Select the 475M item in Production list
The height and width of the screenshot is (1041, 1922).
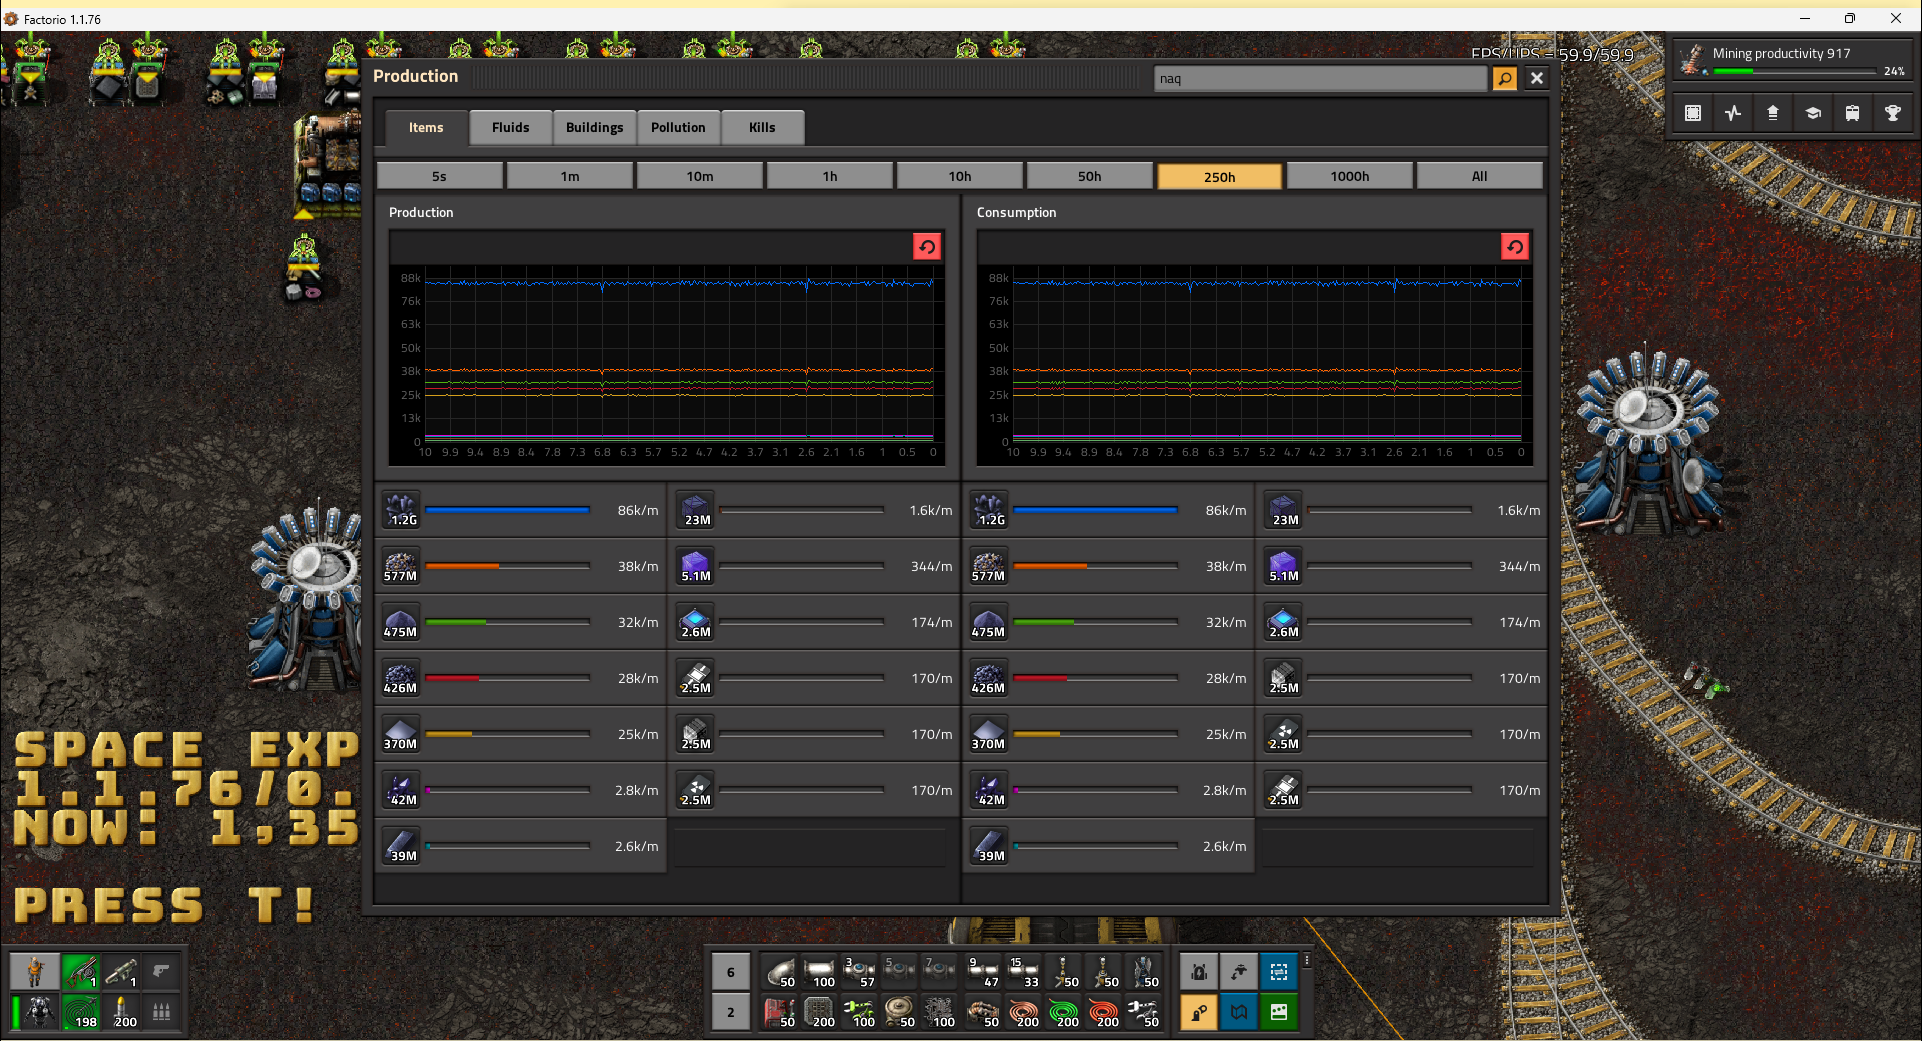click(401, 622)
